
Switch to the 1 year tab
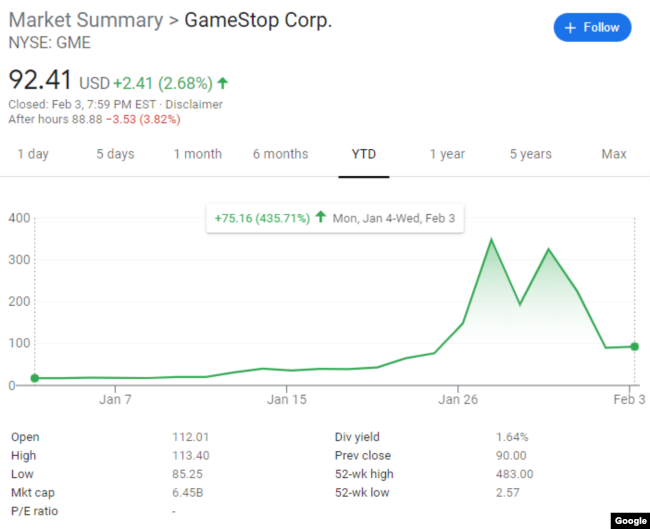click(447, 154)
